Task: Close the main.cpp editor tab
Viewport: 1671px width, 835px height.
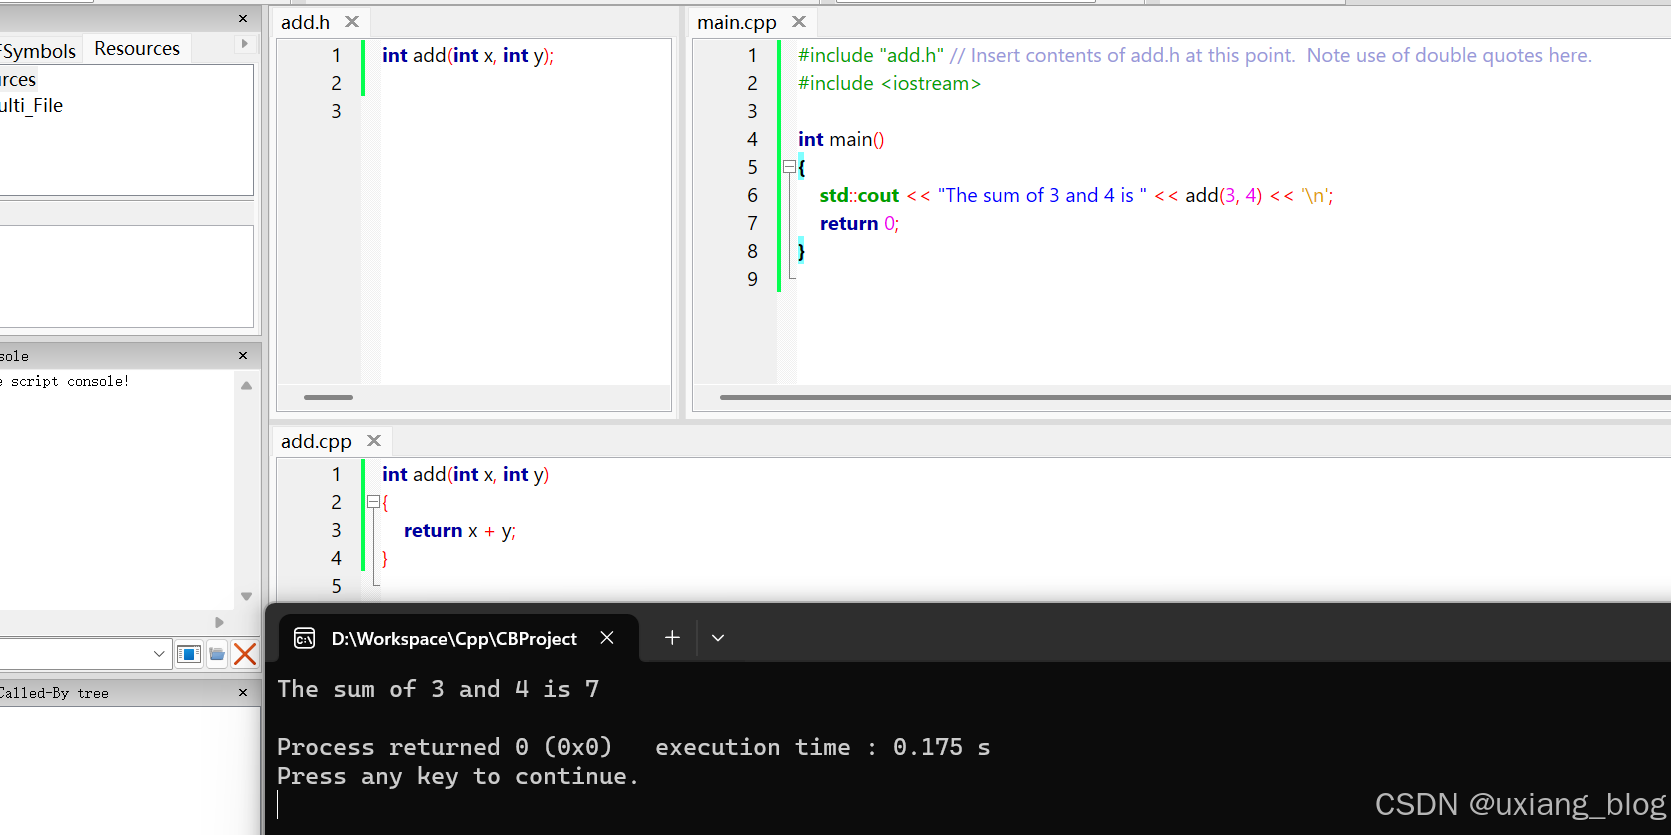Action: (799, 21)
